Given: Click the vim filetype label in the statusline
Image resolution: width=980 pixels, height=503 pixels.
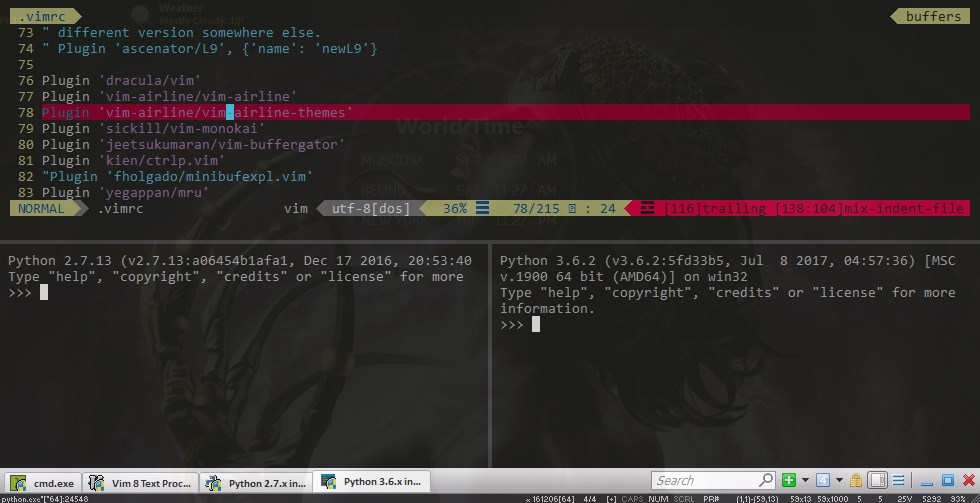Looking at the screenshot, I should [x=296, y=209].
